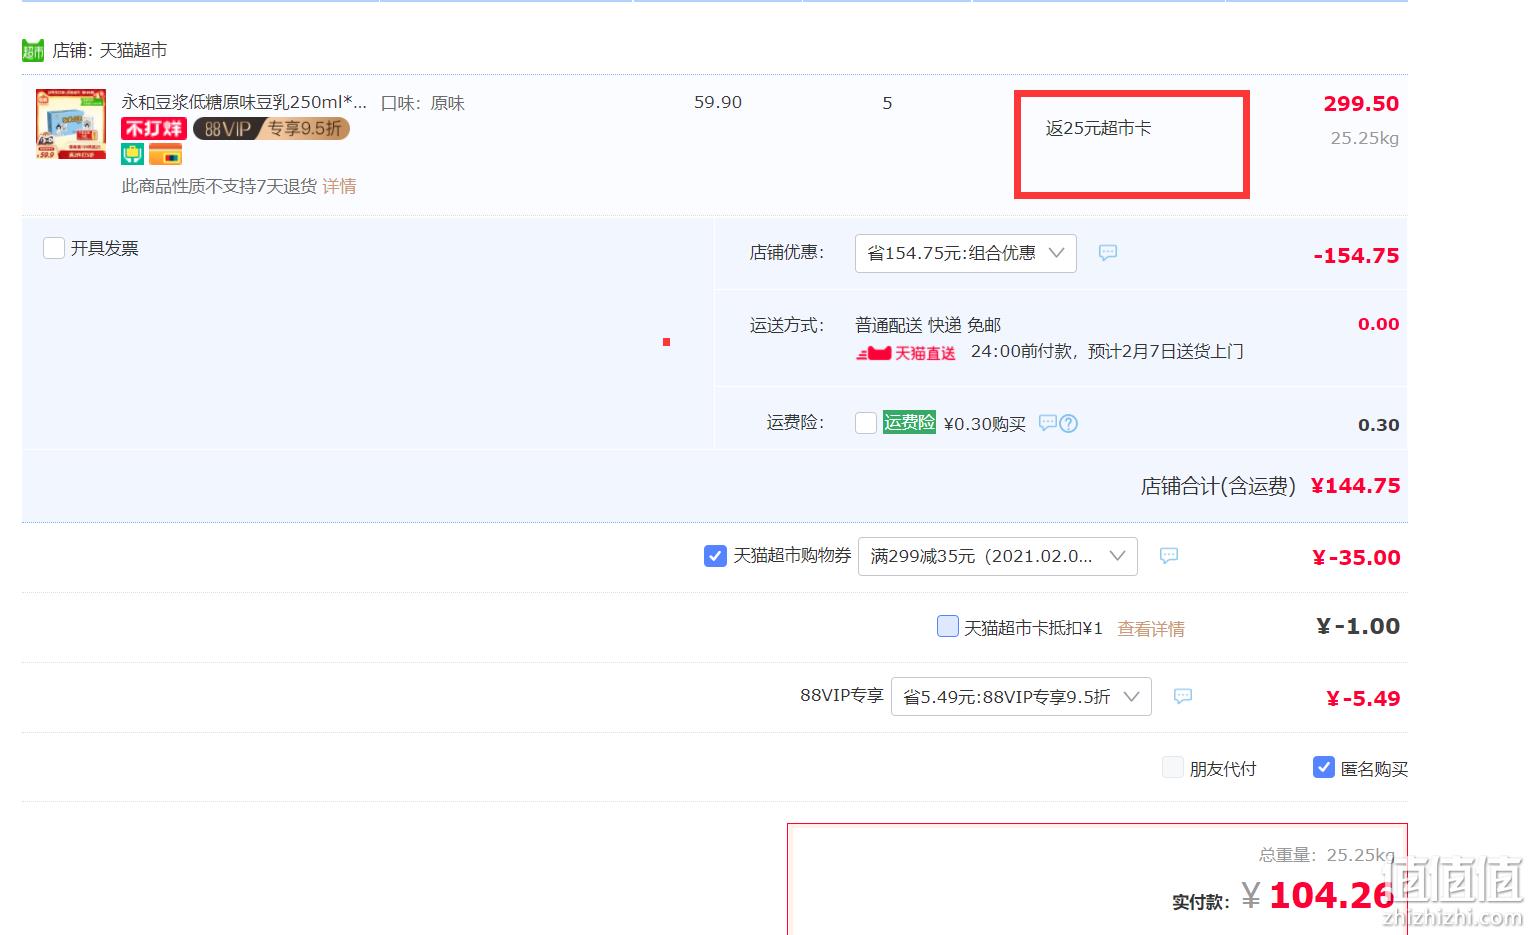Click the 运费险 help question icon
This screenshot has height=935, width=1532.
click(1068, 423)
